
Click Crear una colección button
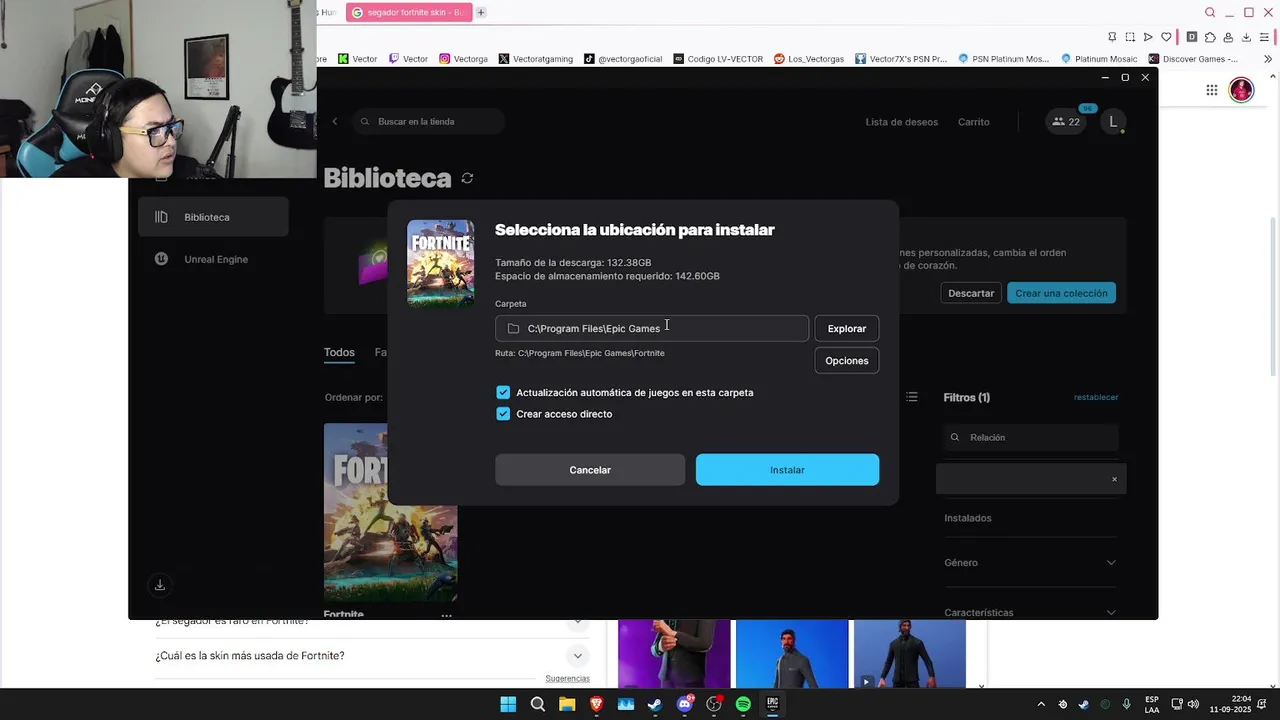pos(1061,293)
